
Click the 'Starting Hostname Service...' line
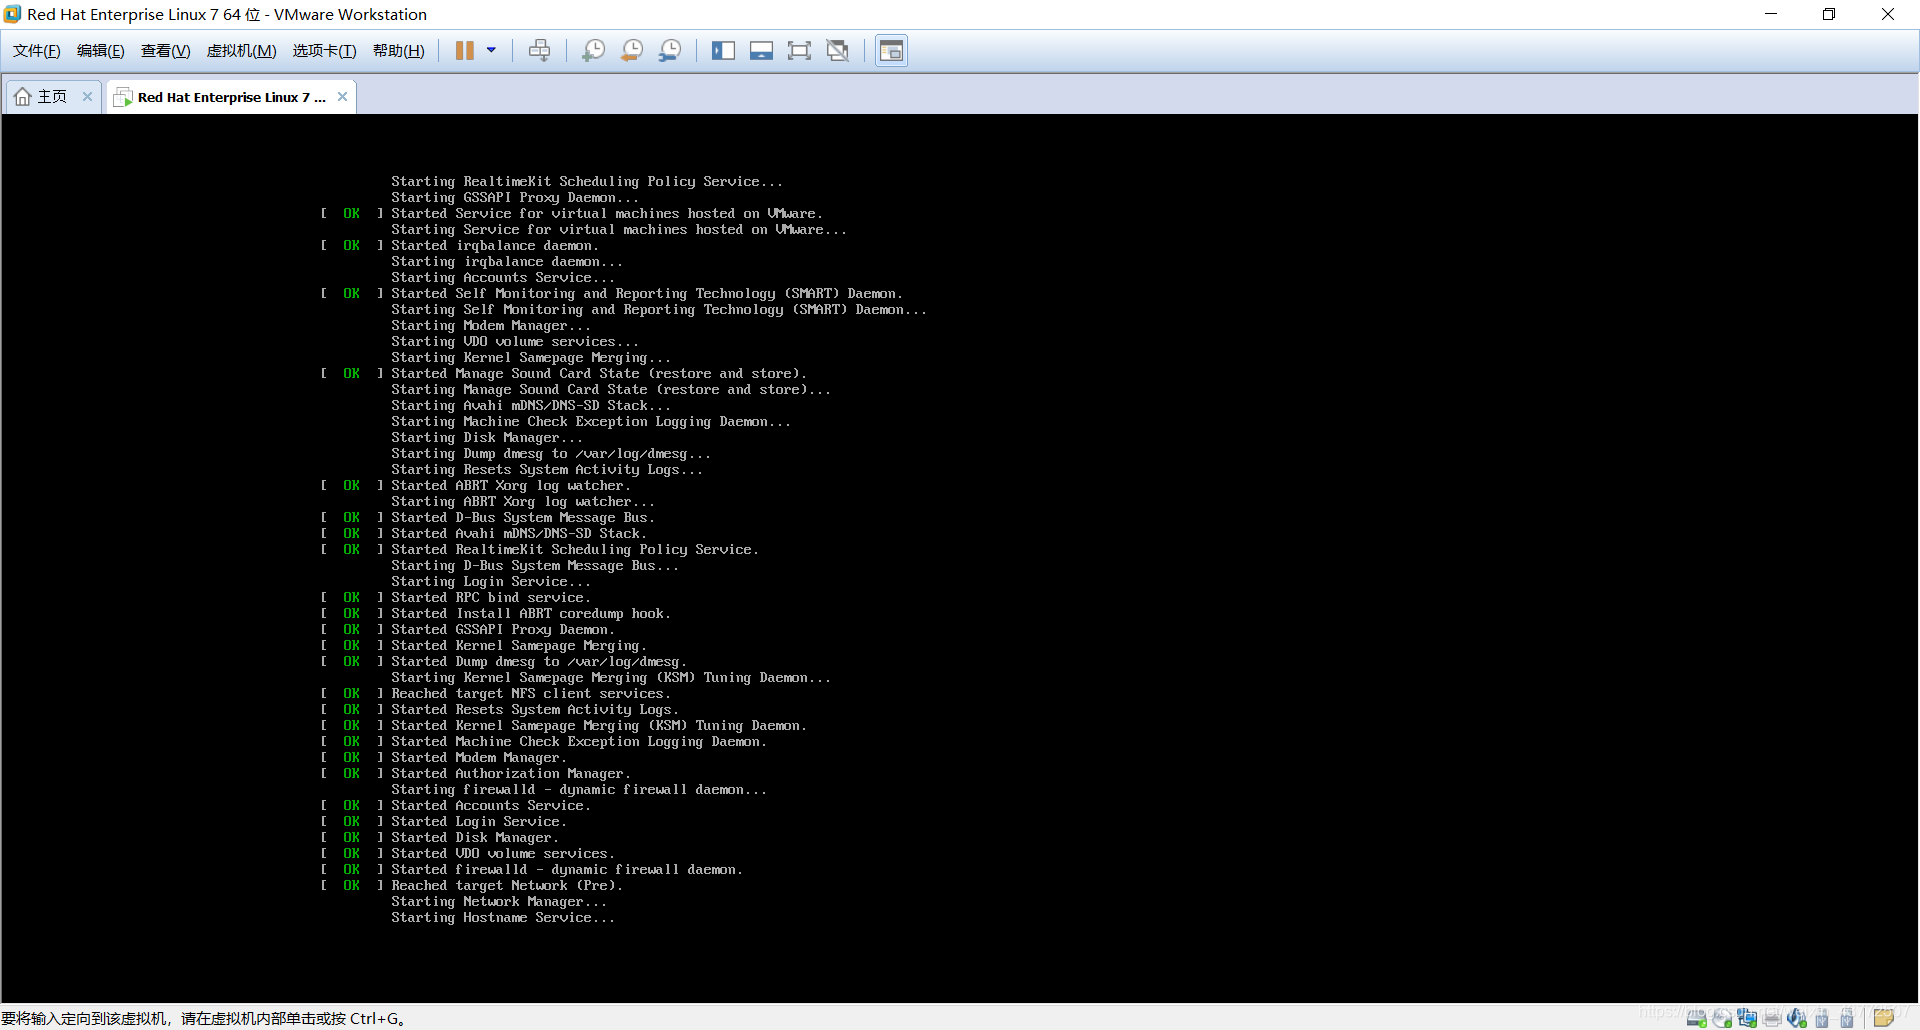(x=503, y=918)
